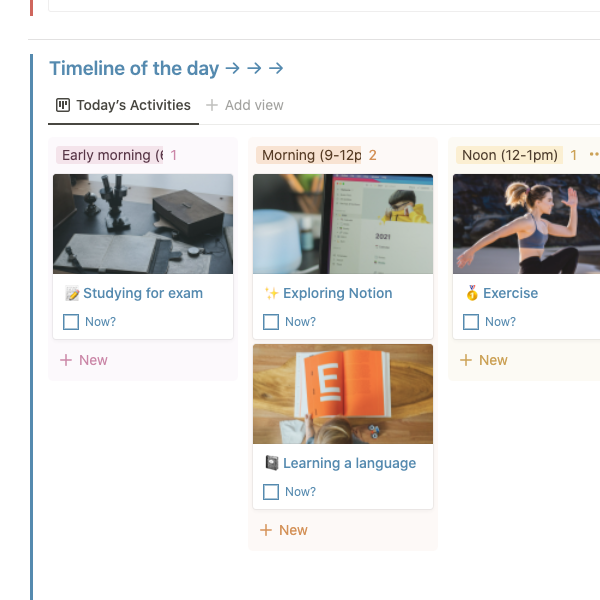The width and height of the screenshot is (600, 600).
Task: Click the Add view button
Action: click(245, 105)
